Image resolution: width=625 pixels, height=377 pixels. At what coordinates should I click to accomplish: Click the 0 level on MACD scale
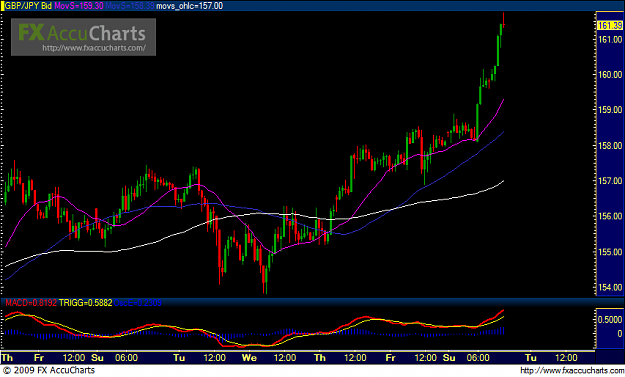619,334
